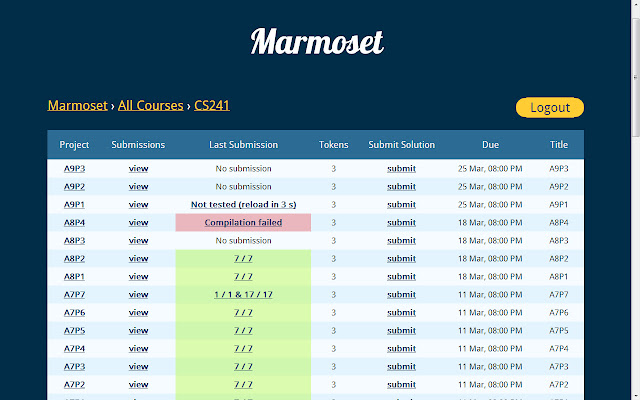Screen dimensions: 640x400
Task: Submit a solution for A7P5
Action: [402, 330]
